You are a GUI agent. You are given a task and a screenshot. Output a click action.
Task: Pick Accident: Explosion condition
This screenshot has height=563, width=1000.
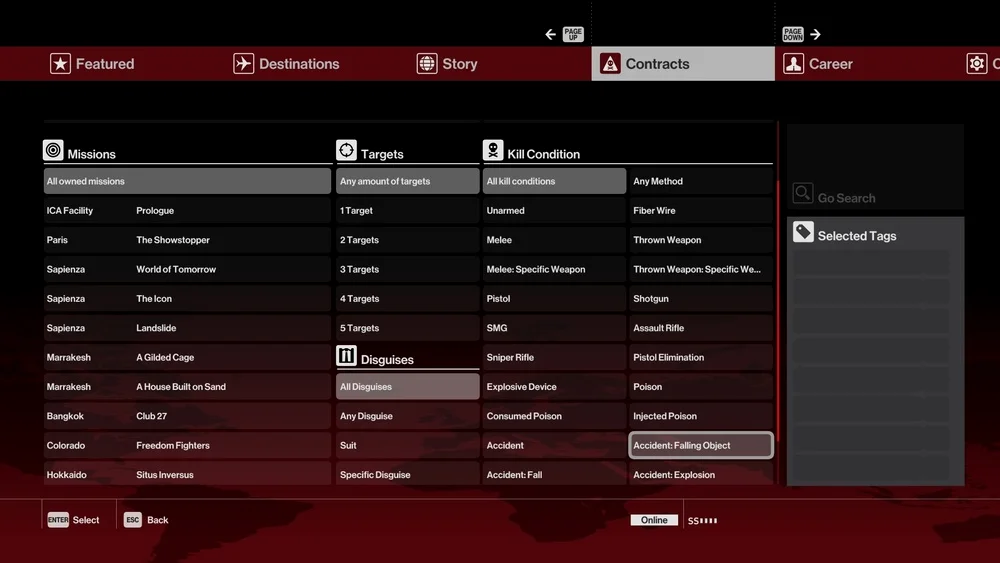pyautogui.click(x=701, y=474)
